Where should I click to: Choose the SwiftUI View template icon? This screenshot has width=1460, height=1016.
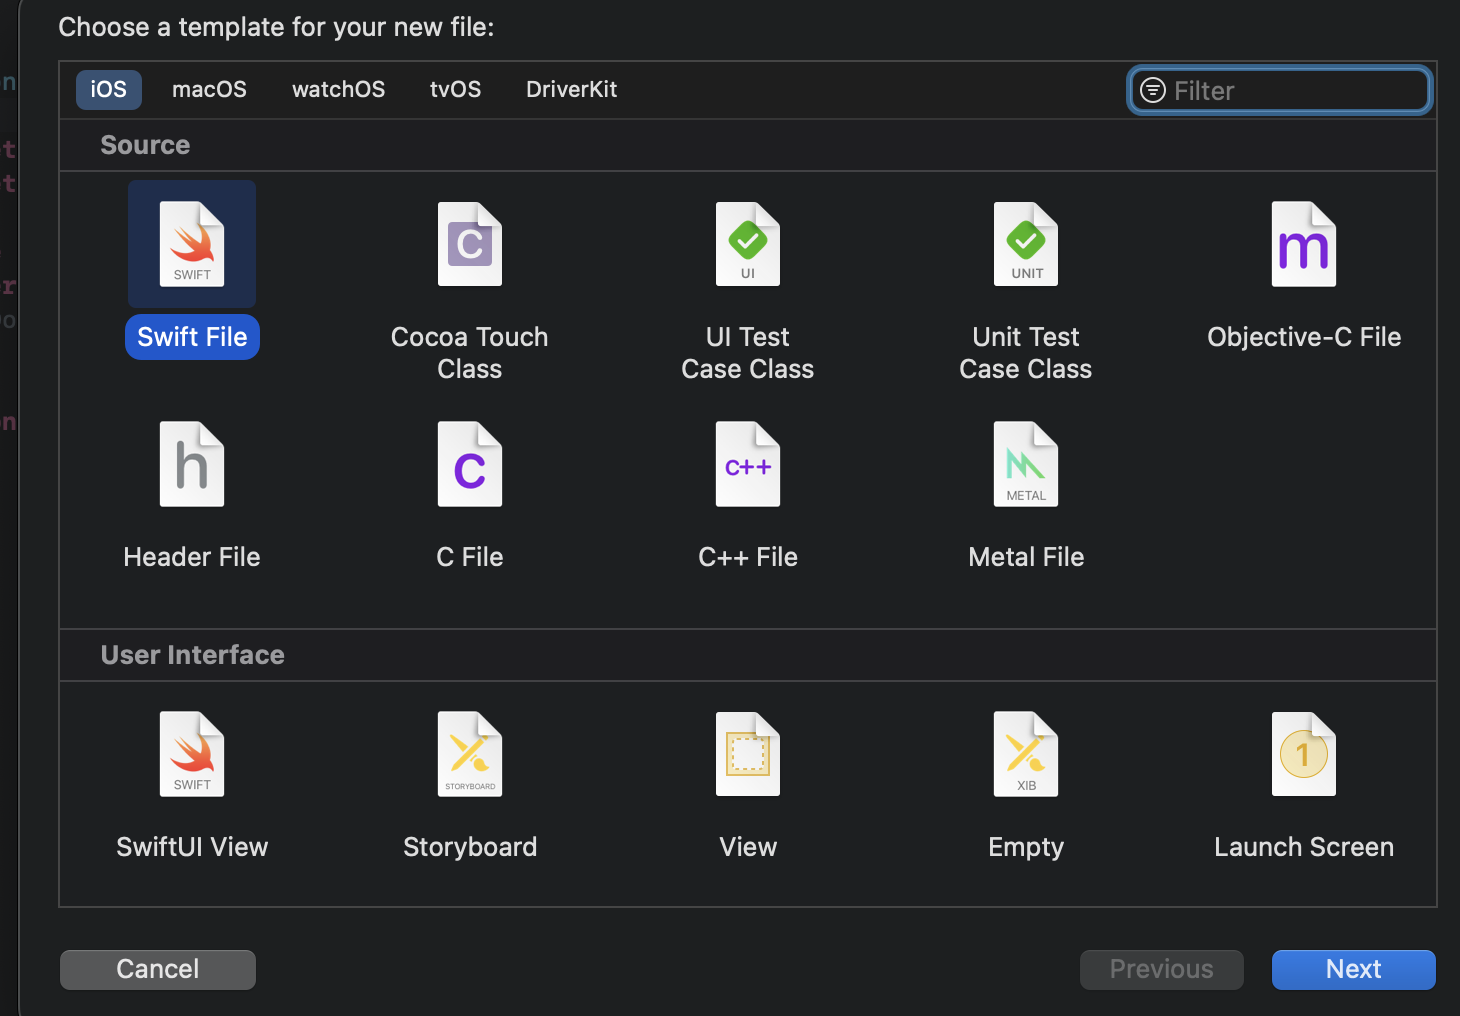coord(192,754)
